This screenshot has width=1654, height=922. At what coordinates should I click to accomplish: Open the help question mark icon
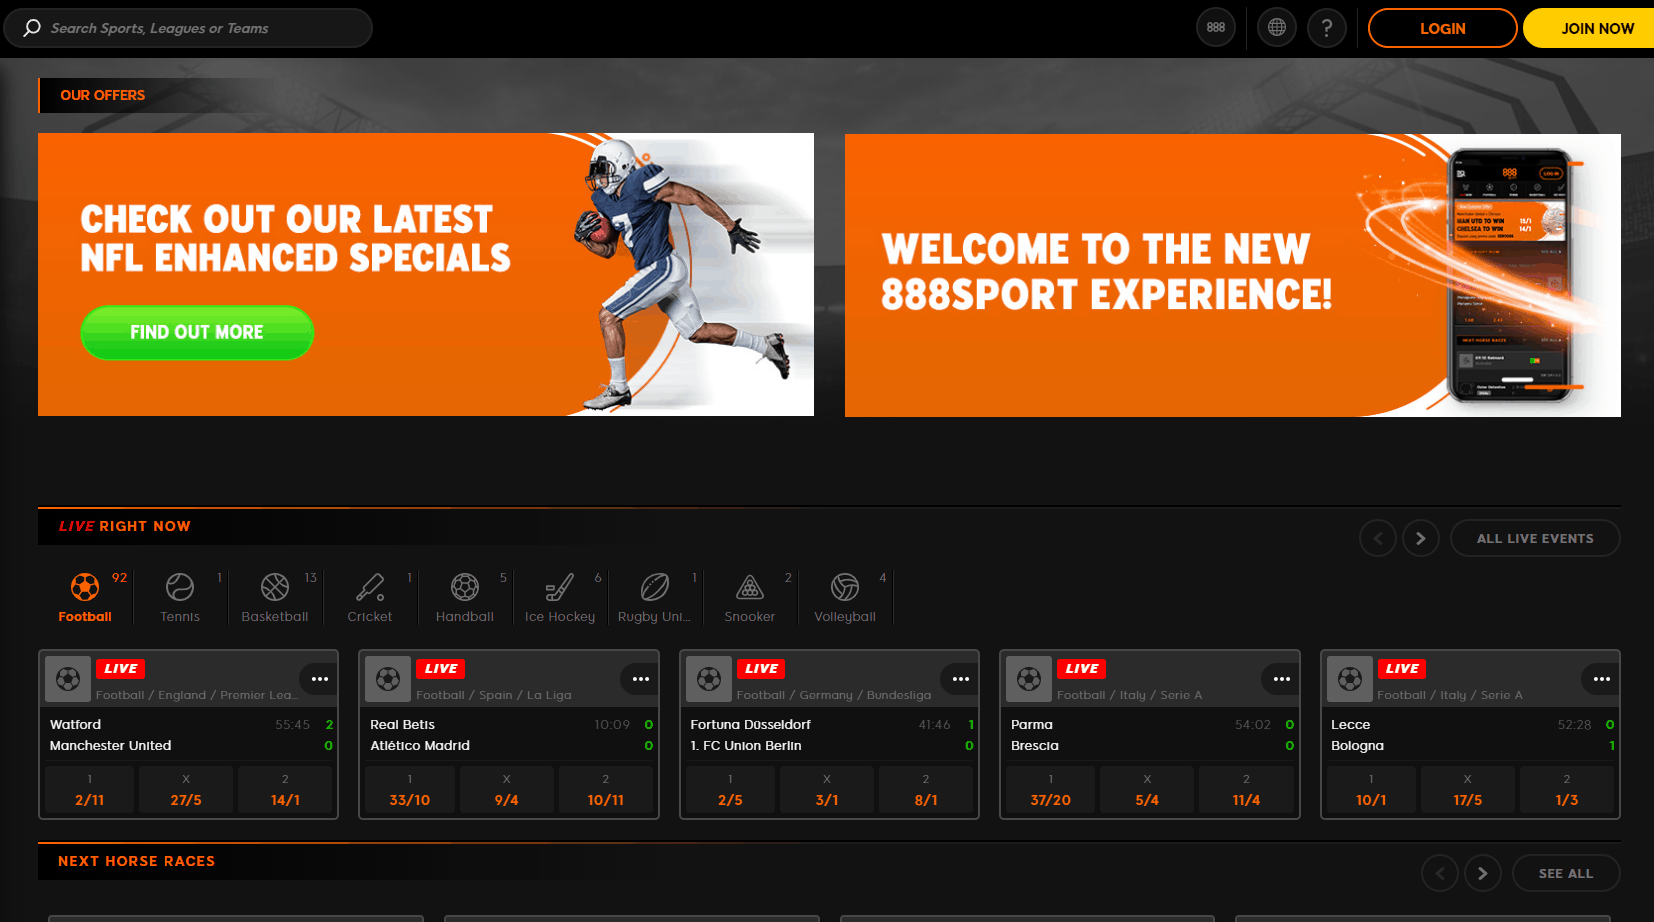pyautogui.click(x=1326, y=28)
